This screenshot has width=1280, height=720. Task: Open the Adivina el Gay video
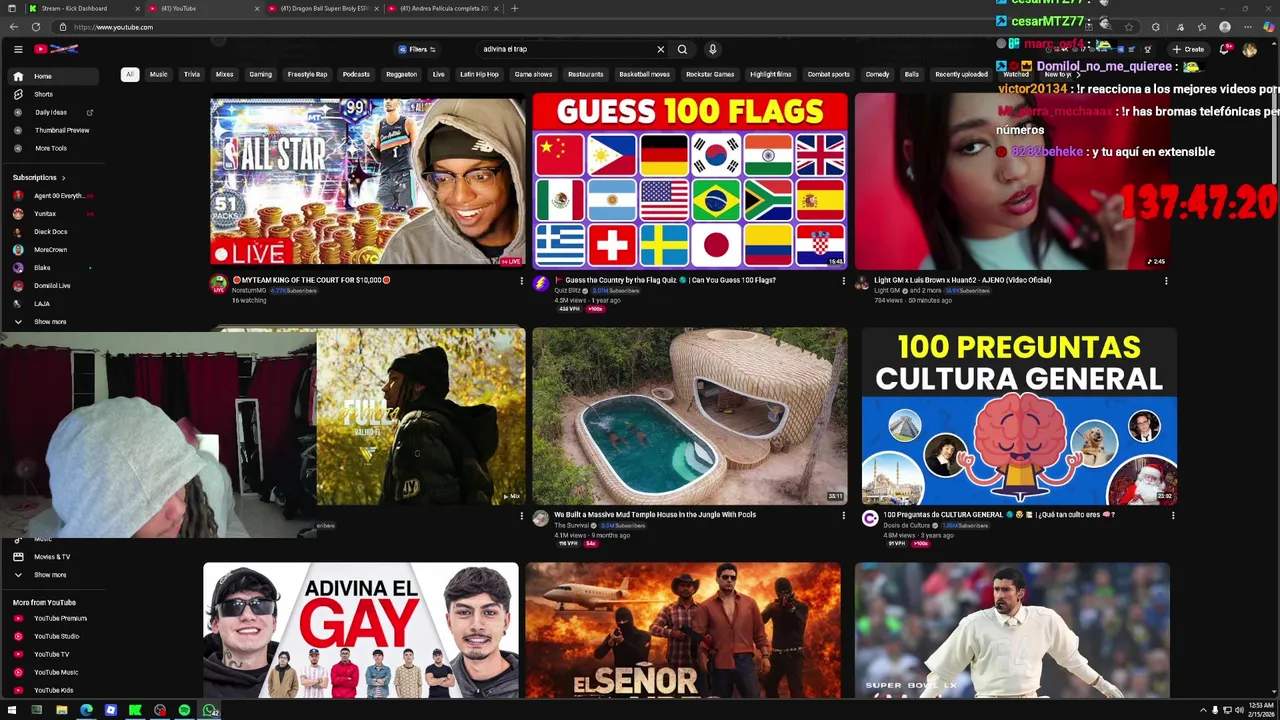coord(361,630)
